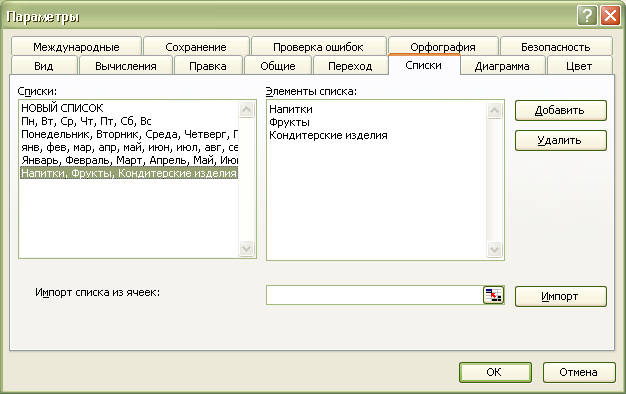This screenshot has height=394, width=626.
Task: Click Кондитерские изделия in elements box
Action: (328, 135)
